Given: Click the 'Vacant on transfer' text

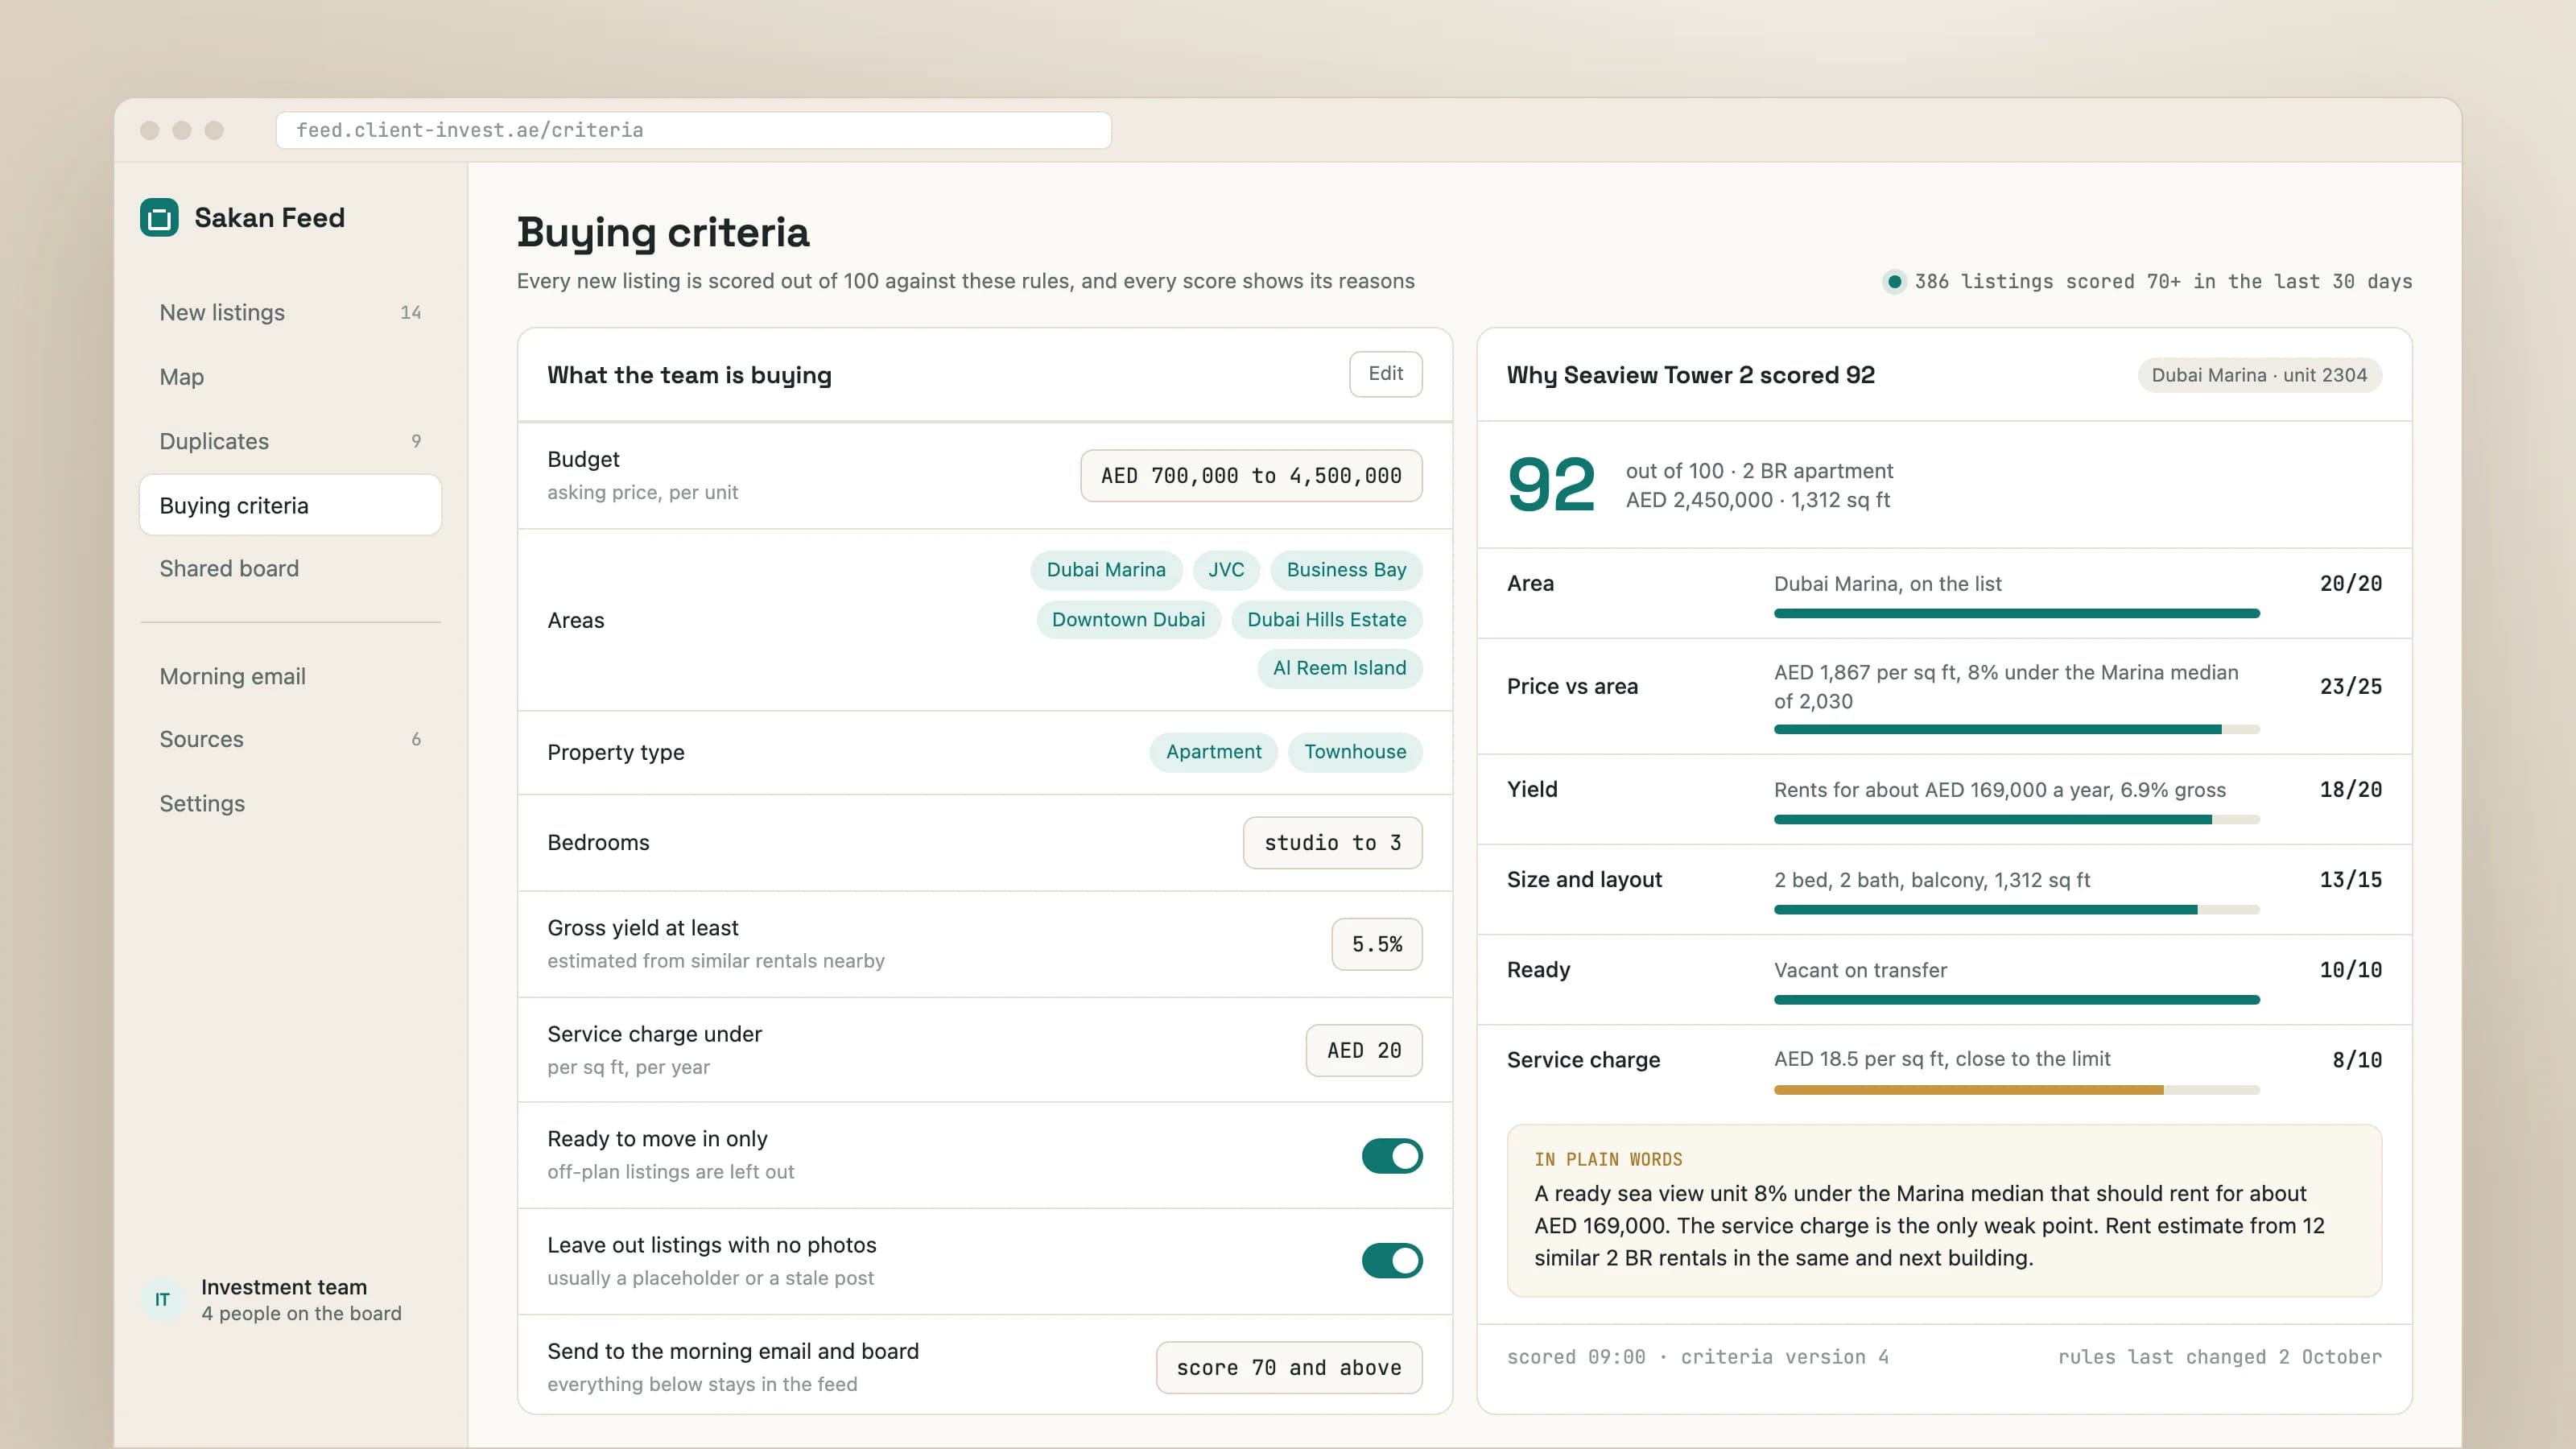Looking at the screenshot, I should (x=1860, y=970).
